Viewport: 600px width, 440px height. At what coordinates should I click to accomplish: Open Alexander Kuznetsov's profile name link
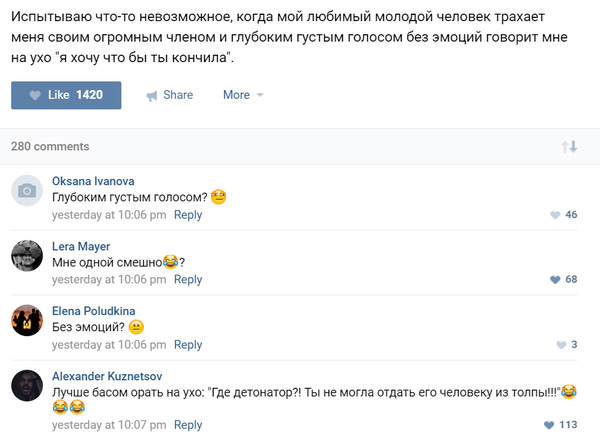(x=107, y=376)
